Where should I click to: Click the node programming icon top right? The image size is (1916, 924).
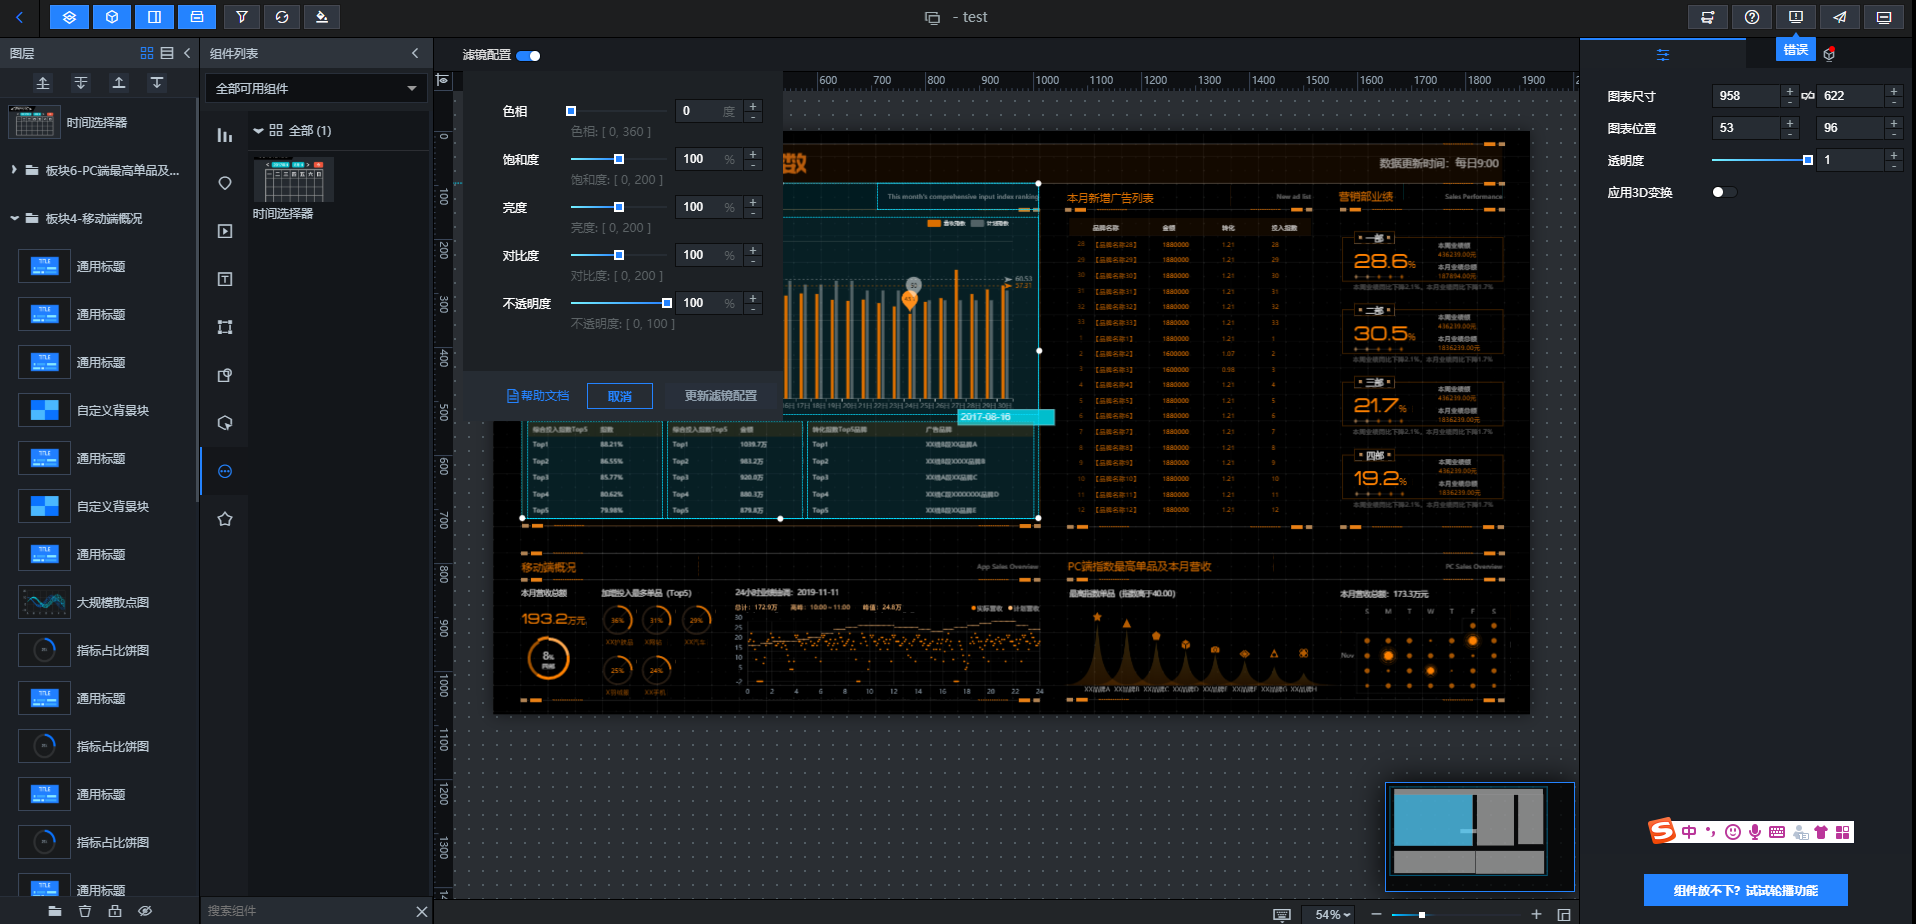(1707, 17)
